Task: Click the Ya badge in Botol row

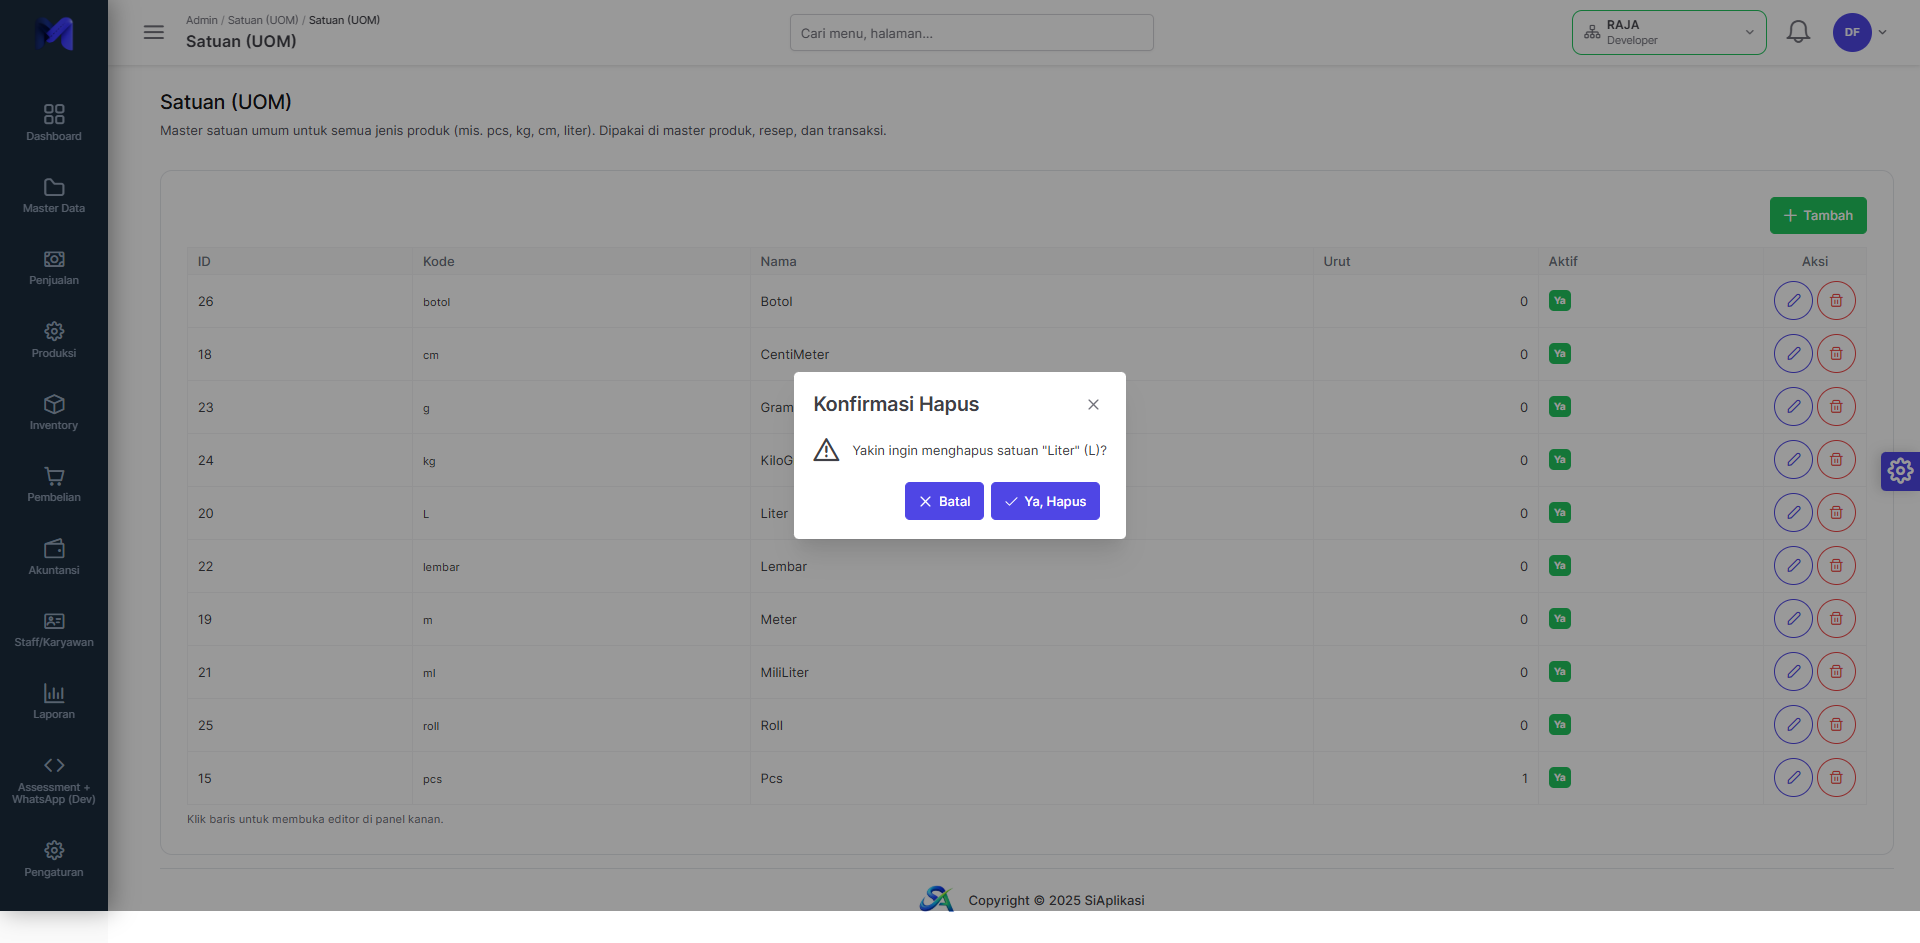Action: [1559, 301]
